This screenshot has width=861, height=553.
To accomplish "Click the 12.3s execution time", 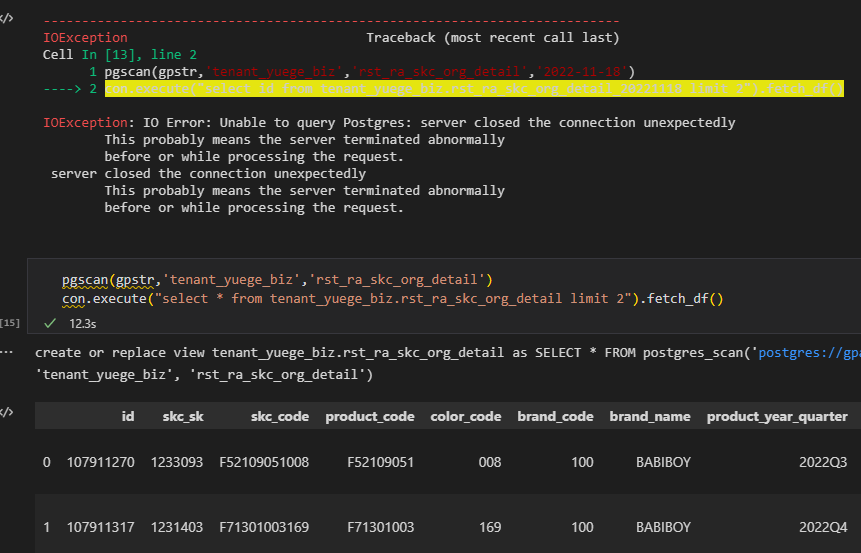I will (x=82, y=324).
